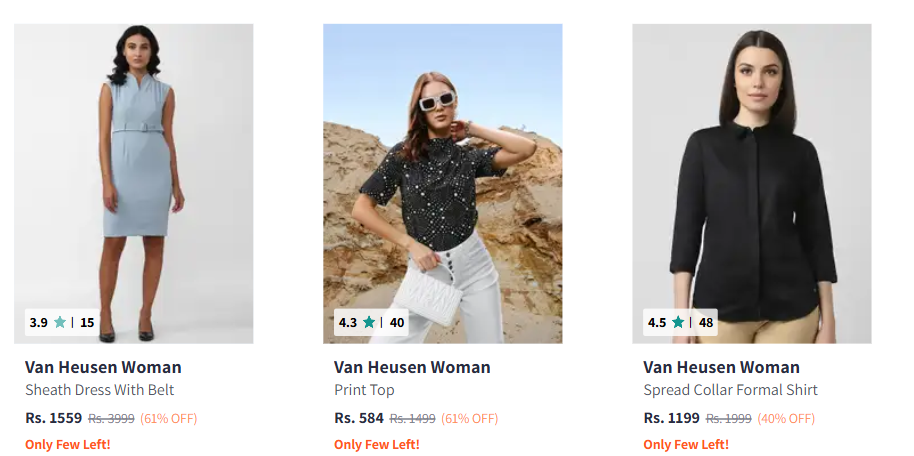The width and height of the screenshot is (914, 456).
Task: Click the star icon on Print Top rating
Action: (x=369, y=322)
